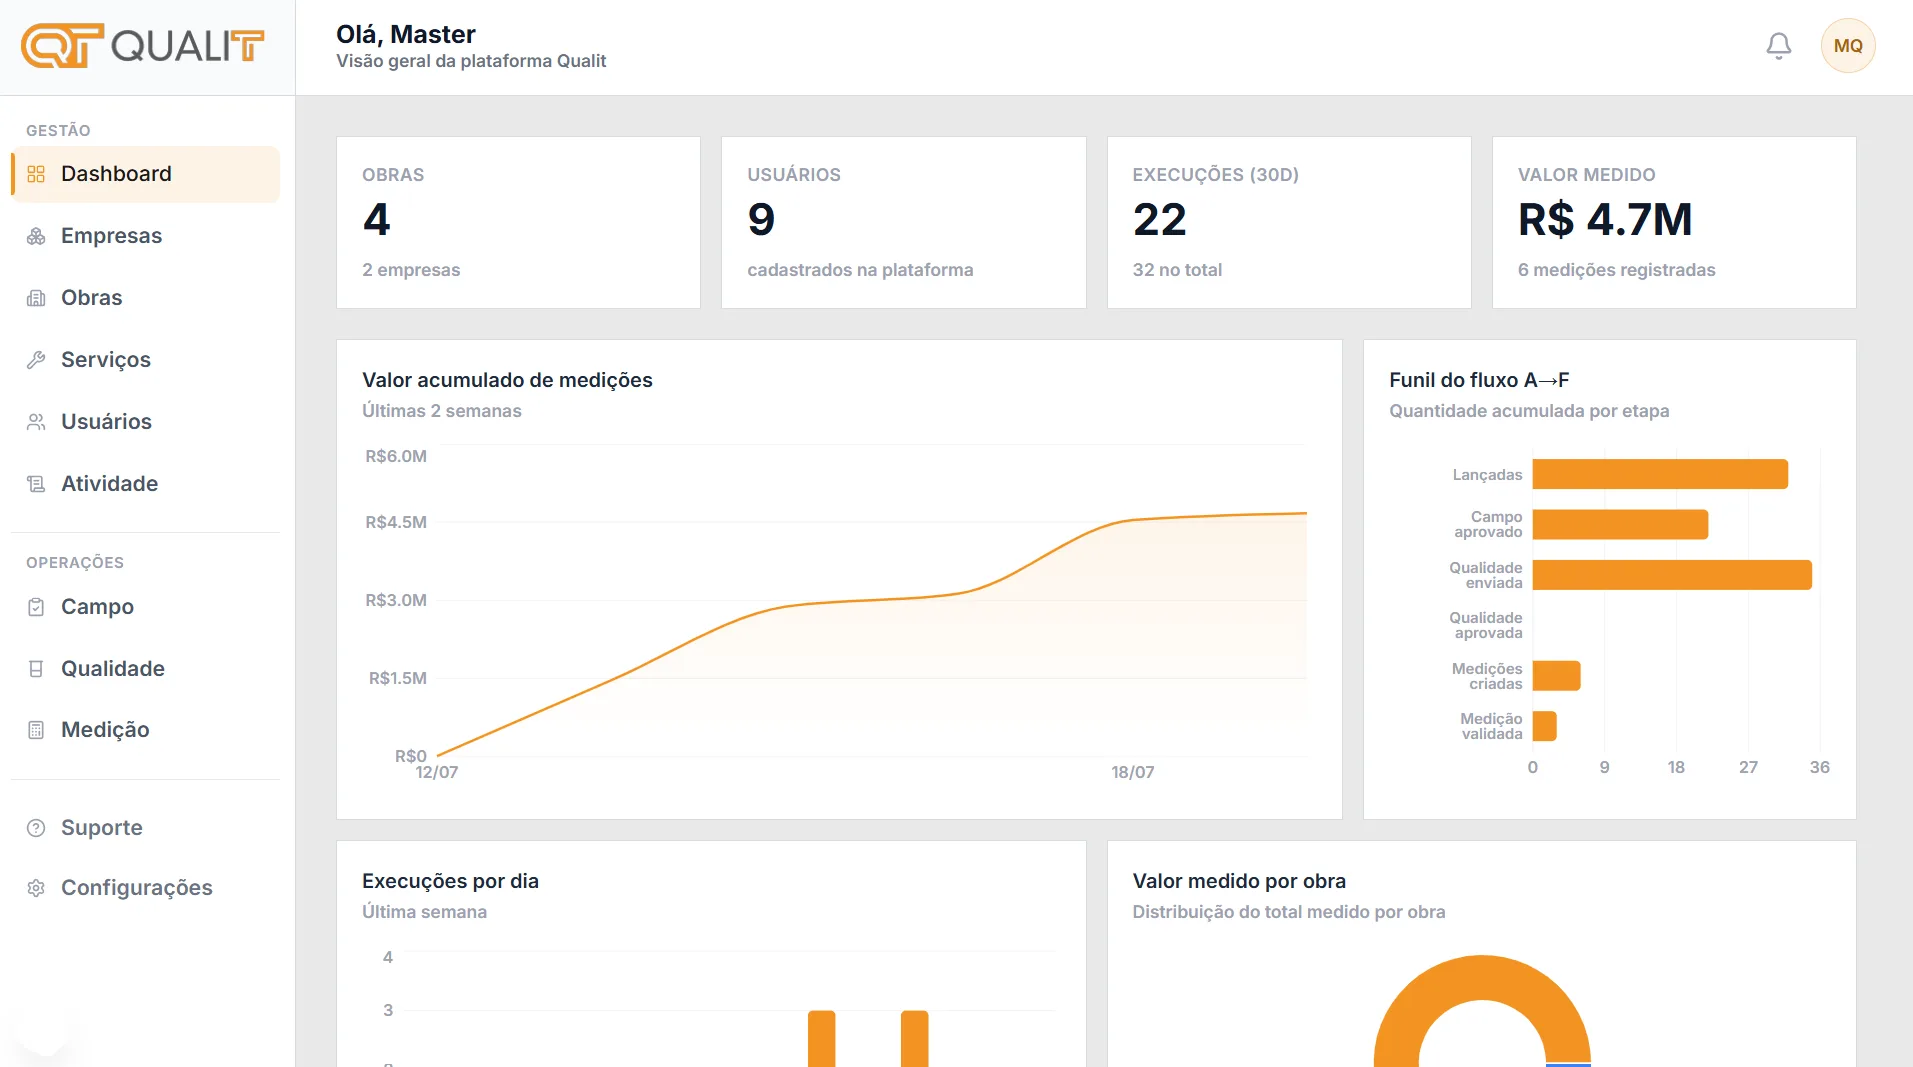This screenshot has width=1913, height=1067.
Task: Open notifications bell
Action: coord(1778,46)
